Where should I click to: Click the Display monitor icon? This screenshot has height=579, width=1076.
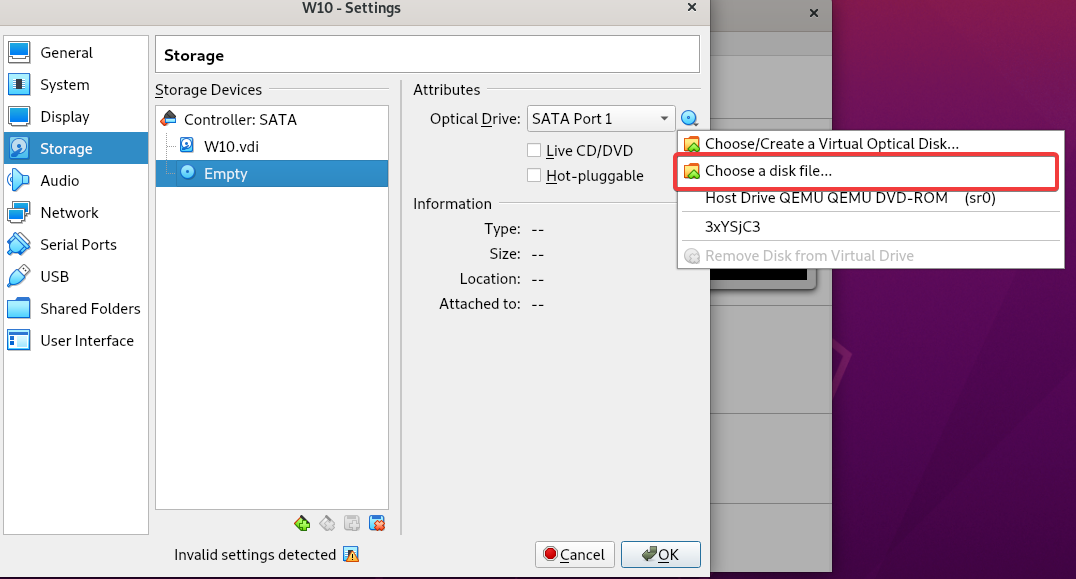19,117
